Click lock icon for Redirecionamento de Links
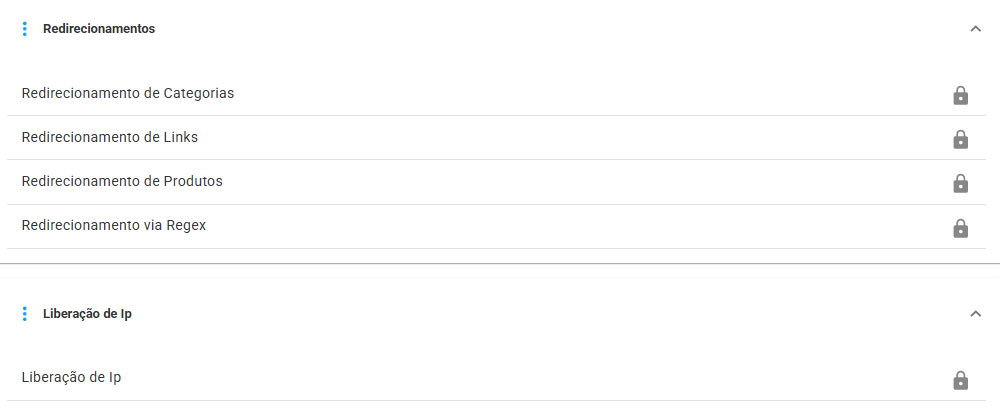Image resolution: width=1000 pixels, height=413 pixels. [960, 139]
